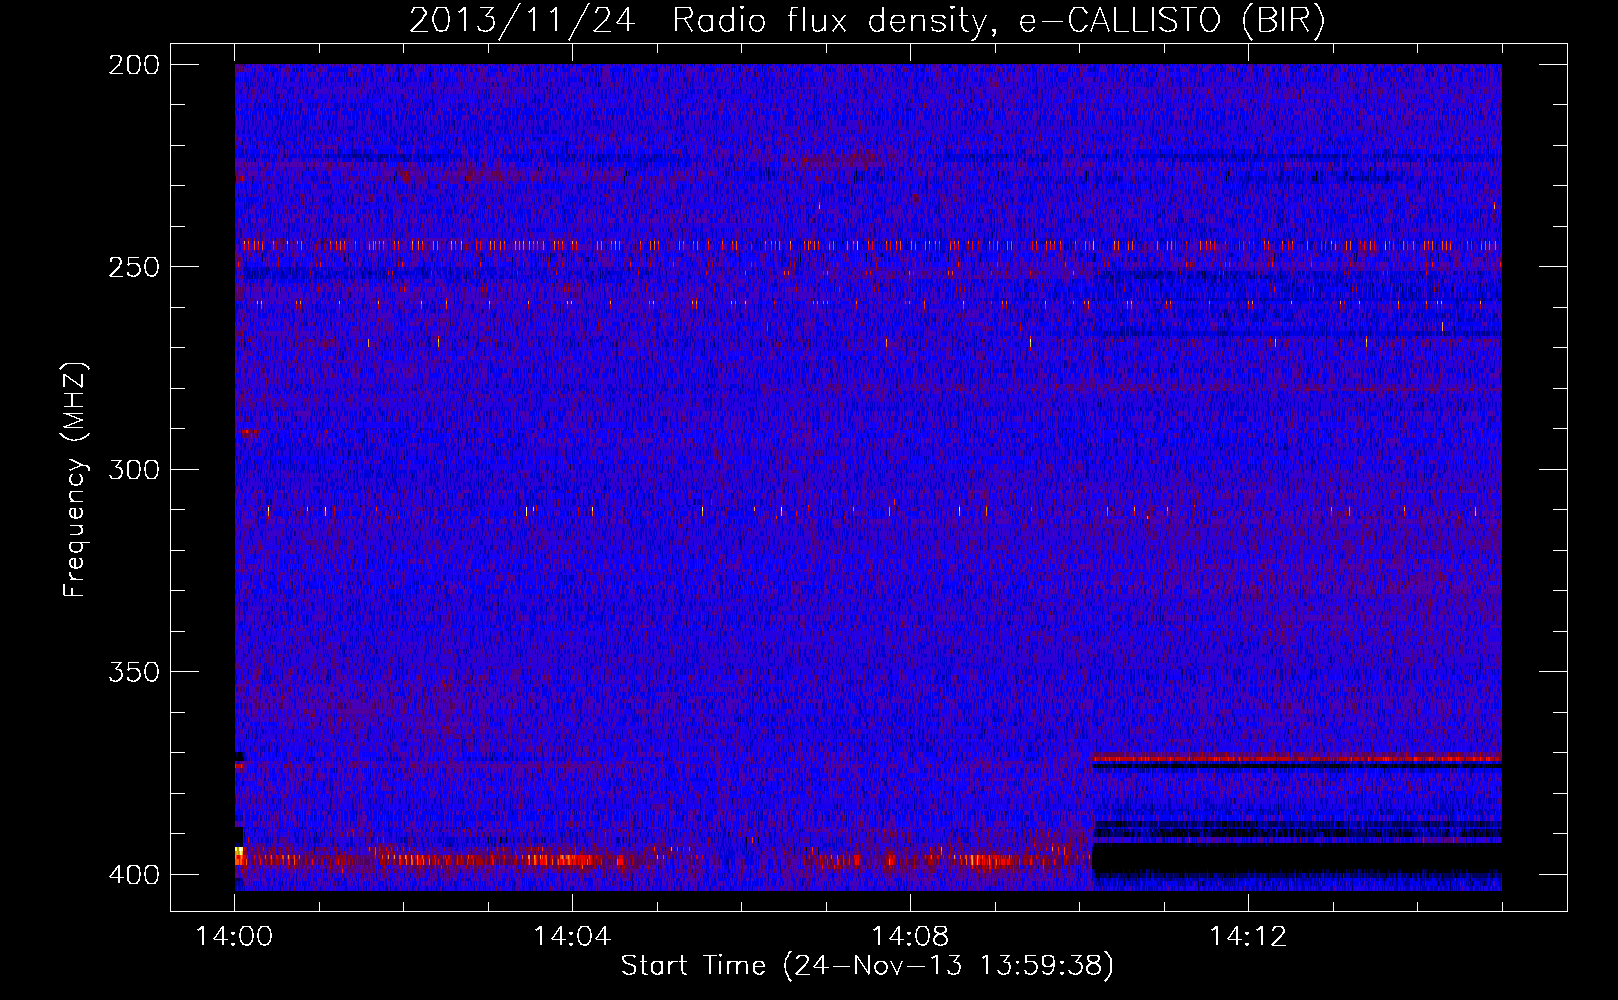Click the 14:04 time axis label

572,936
